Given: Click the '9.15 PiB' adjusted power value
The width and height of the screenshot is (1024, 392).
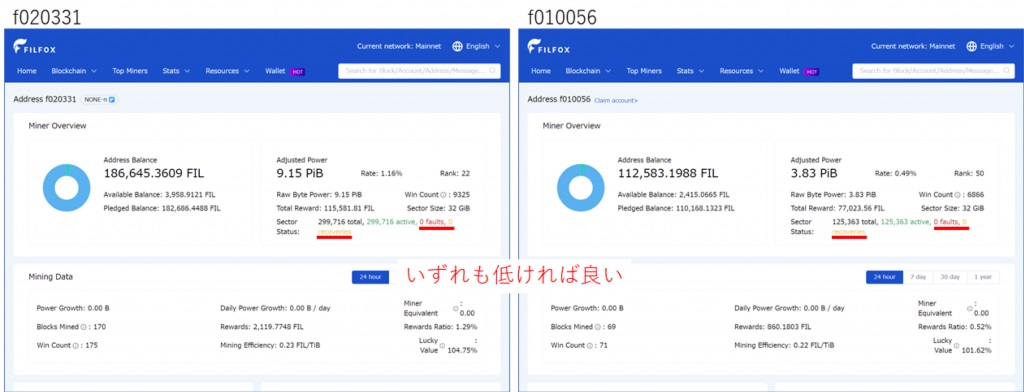Looking at the screenshot, I should (x=300, y=174).
